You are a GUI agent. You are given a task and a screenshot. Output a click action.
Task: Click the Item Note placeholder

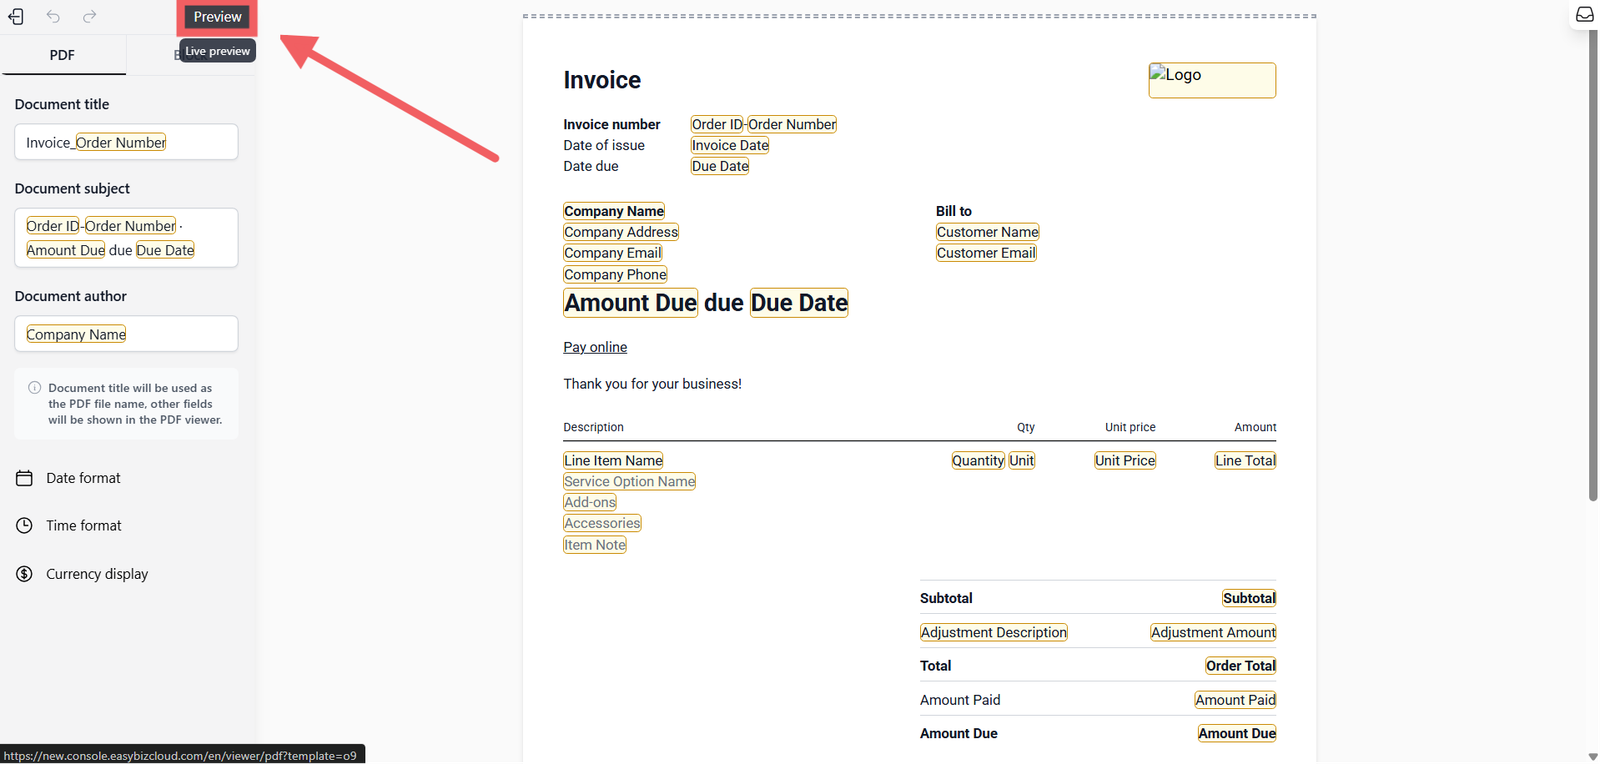point(595,545)
